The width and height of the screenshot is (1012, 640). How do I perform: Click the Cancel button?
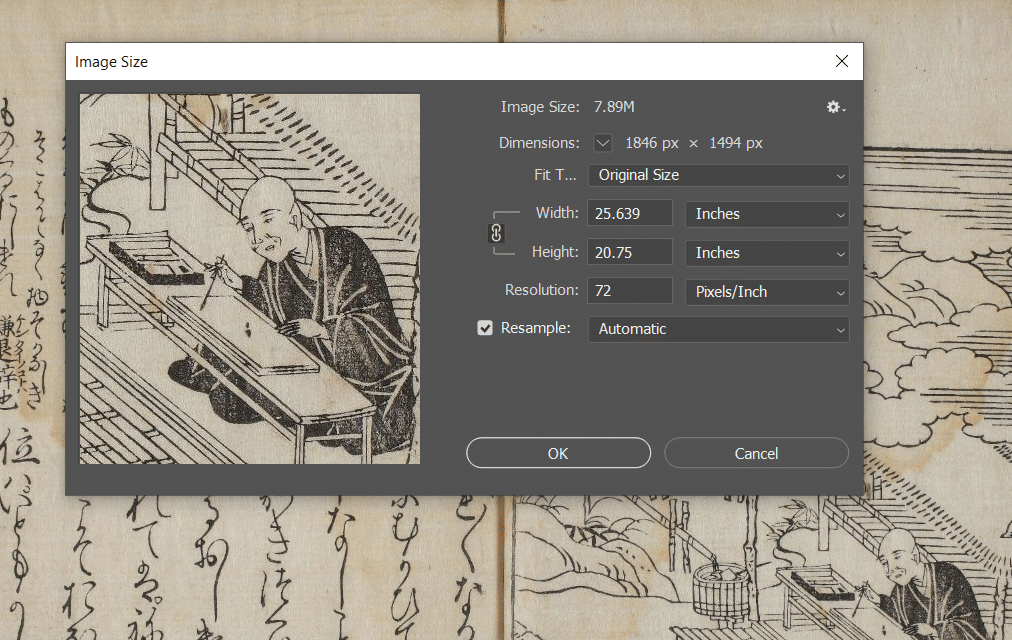click(756, 454)
